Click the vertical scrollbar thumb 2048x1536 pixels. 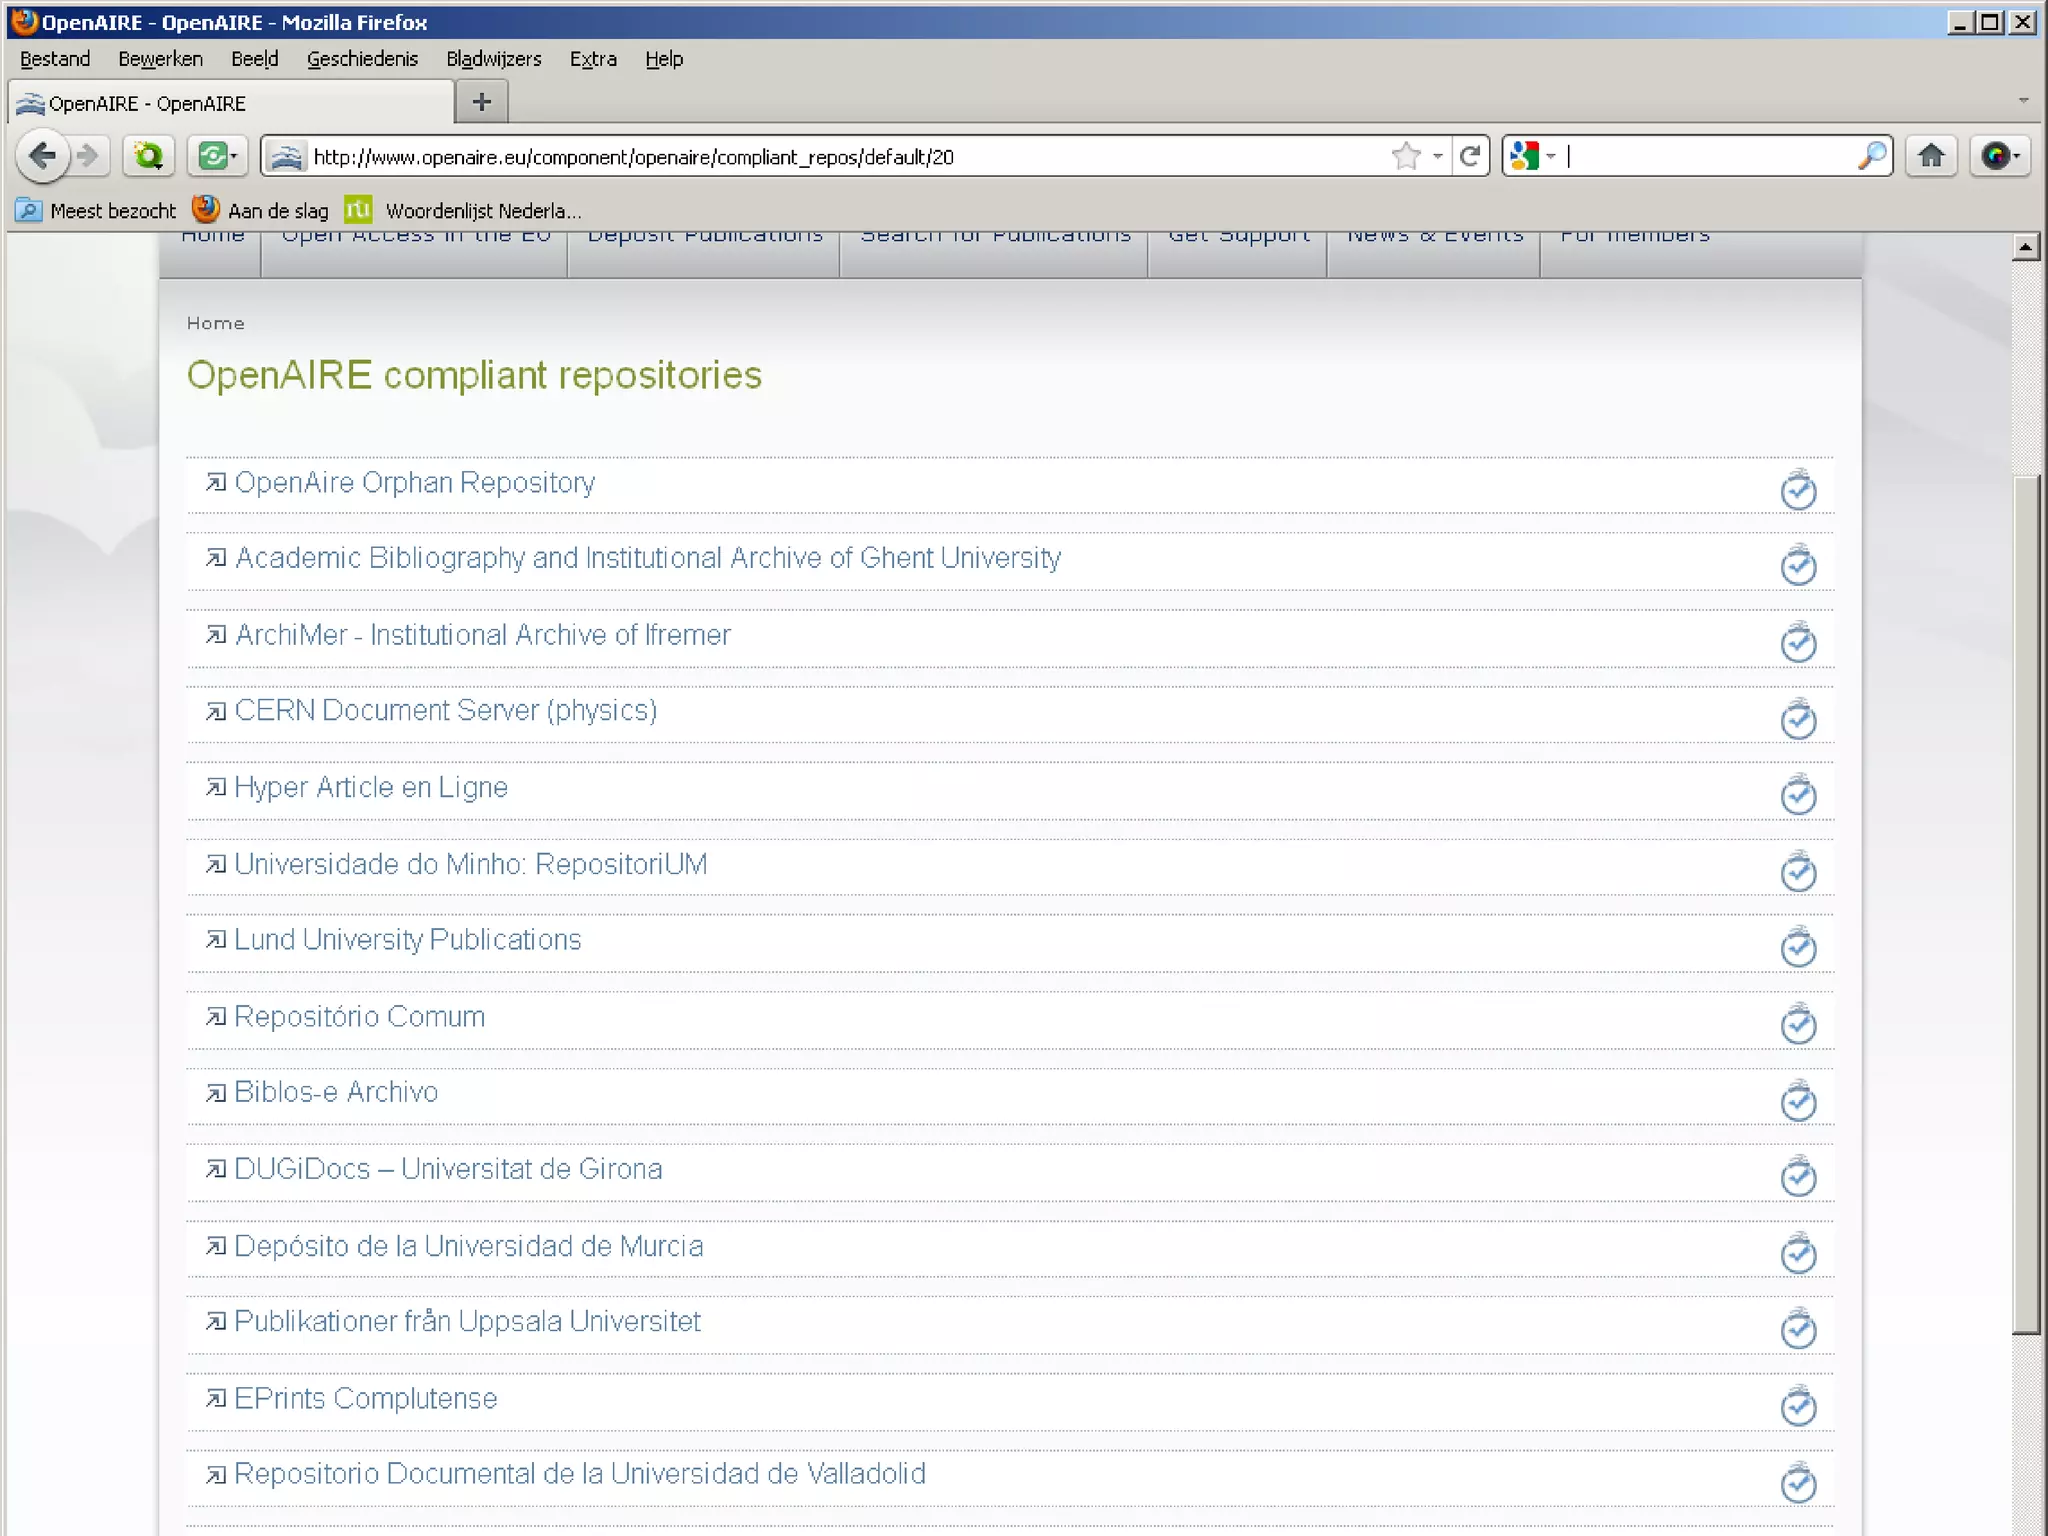coord(2025,903)
